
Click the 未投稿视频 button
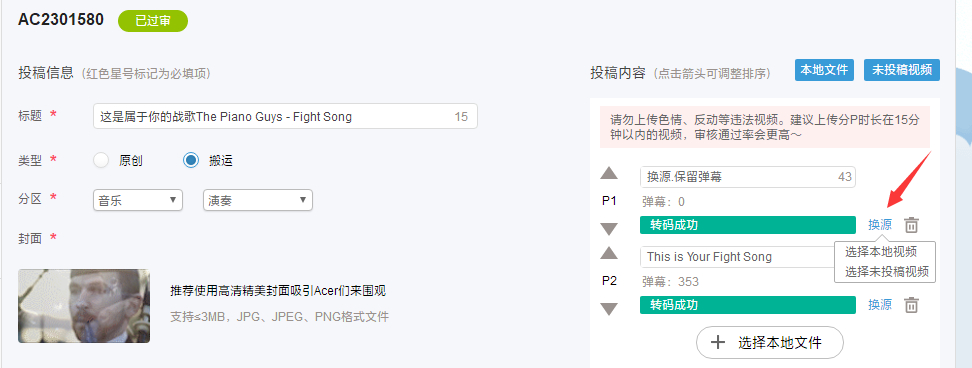point(902,70)
